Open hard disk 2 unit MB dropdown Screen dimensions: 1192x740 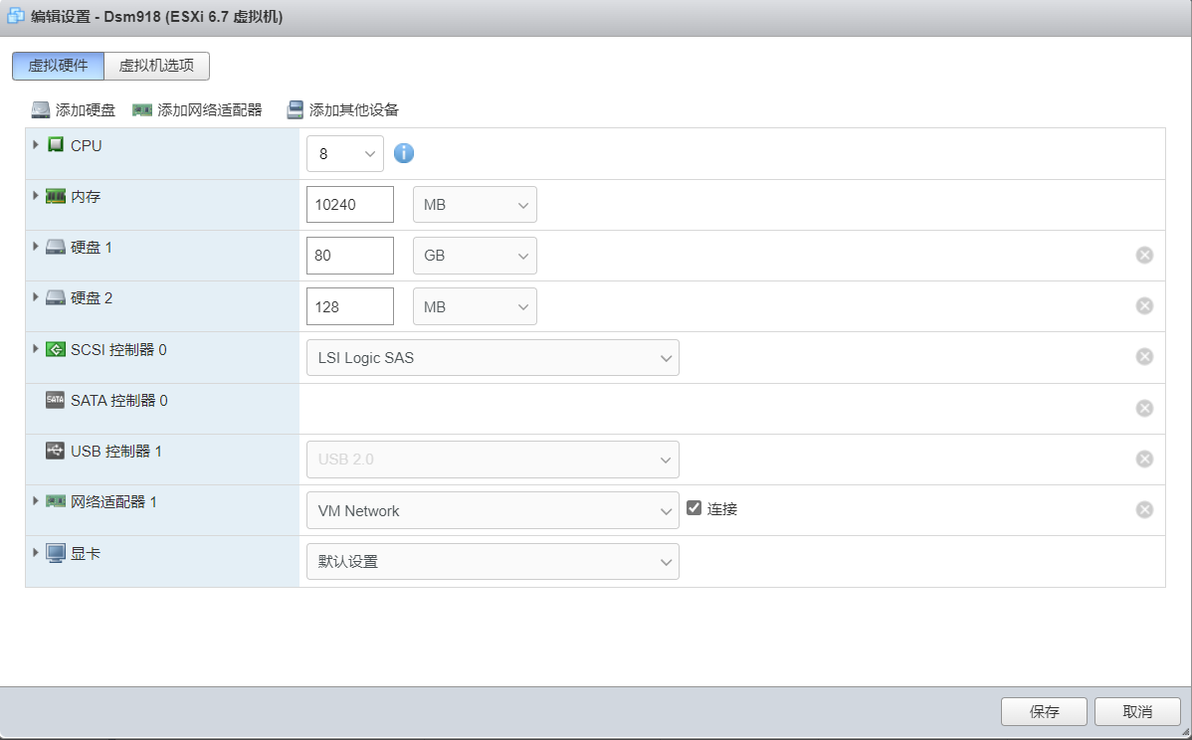tap(475, 306)
